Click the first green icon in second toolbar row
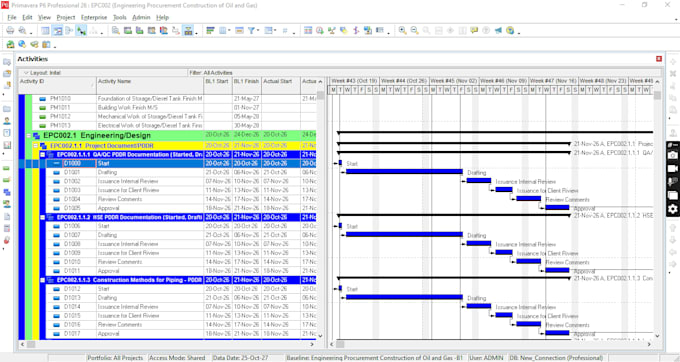The image size is (680, 362). pyautogui.click(x=10, y=44)
